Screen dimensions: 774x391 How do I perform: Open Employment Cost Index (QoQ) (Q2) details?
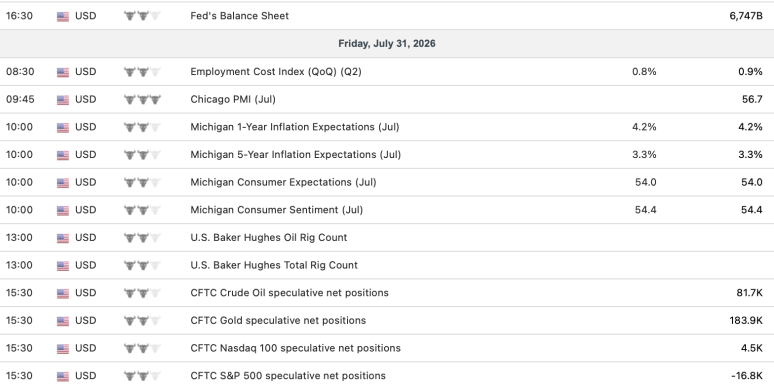pyautogui.click(x=276, y=72)
